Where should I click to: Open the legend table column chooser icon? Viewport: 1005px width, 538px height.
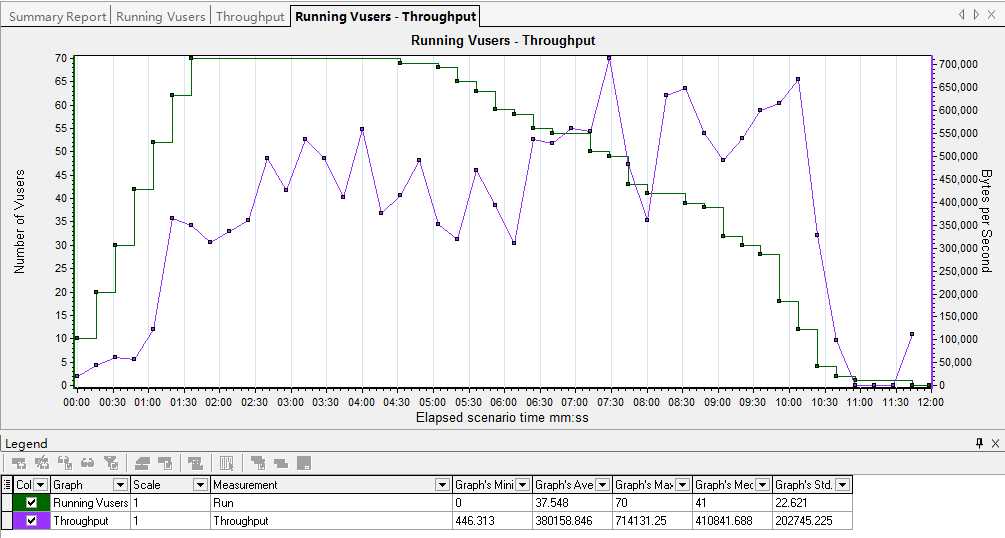7,485
